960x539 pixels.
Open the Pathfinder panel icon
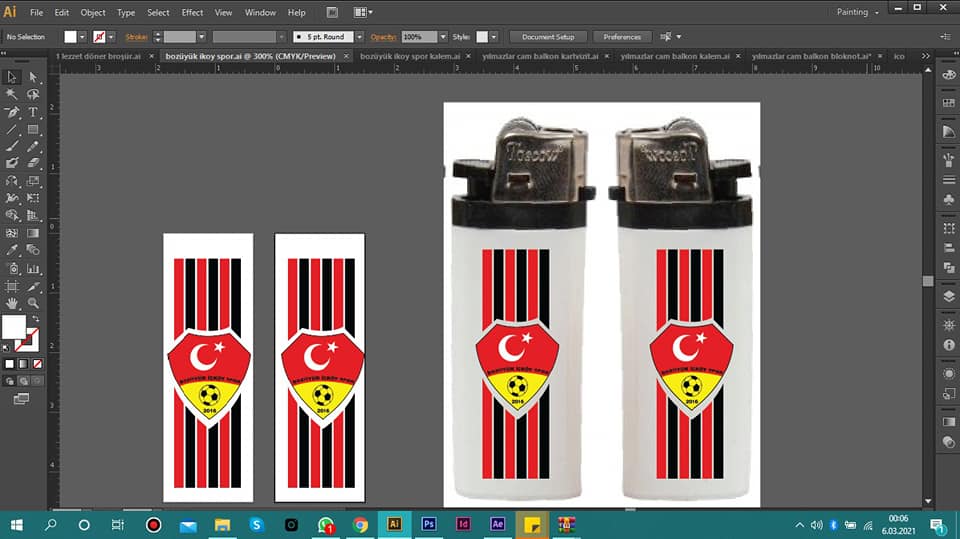(949, 268)
